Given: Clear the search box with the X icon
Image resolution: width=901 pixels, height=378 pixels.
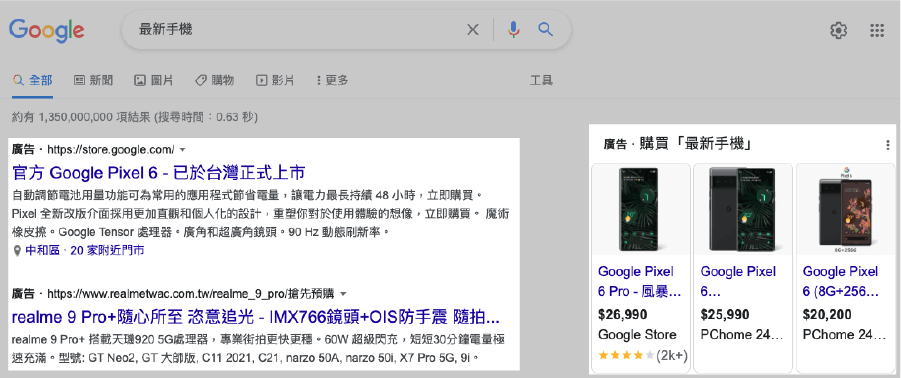Looking at the screenshot, I should [472, 30].
